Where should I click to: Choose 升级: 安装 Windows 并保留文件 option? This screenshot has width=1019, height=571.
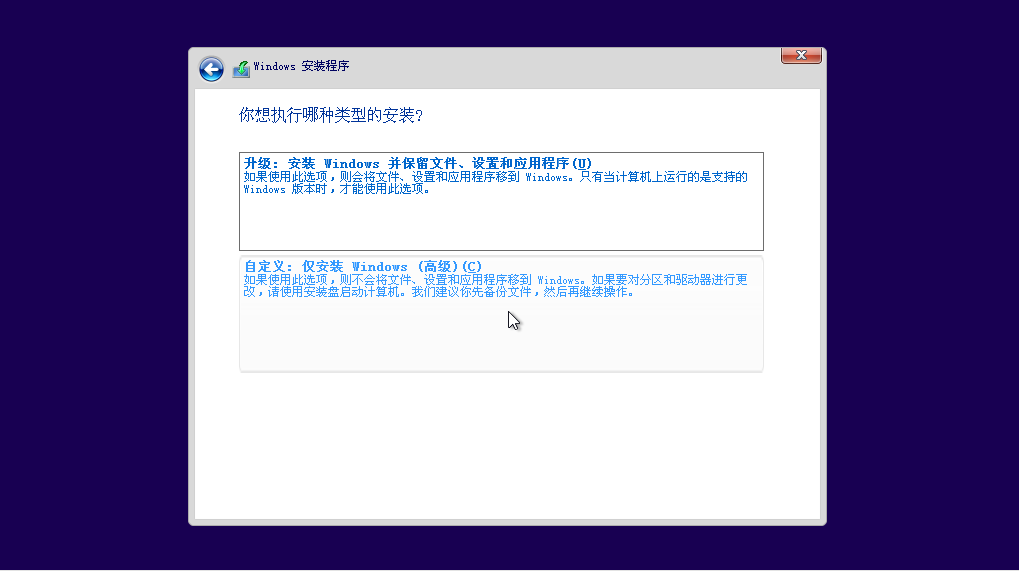click(501, 201)
